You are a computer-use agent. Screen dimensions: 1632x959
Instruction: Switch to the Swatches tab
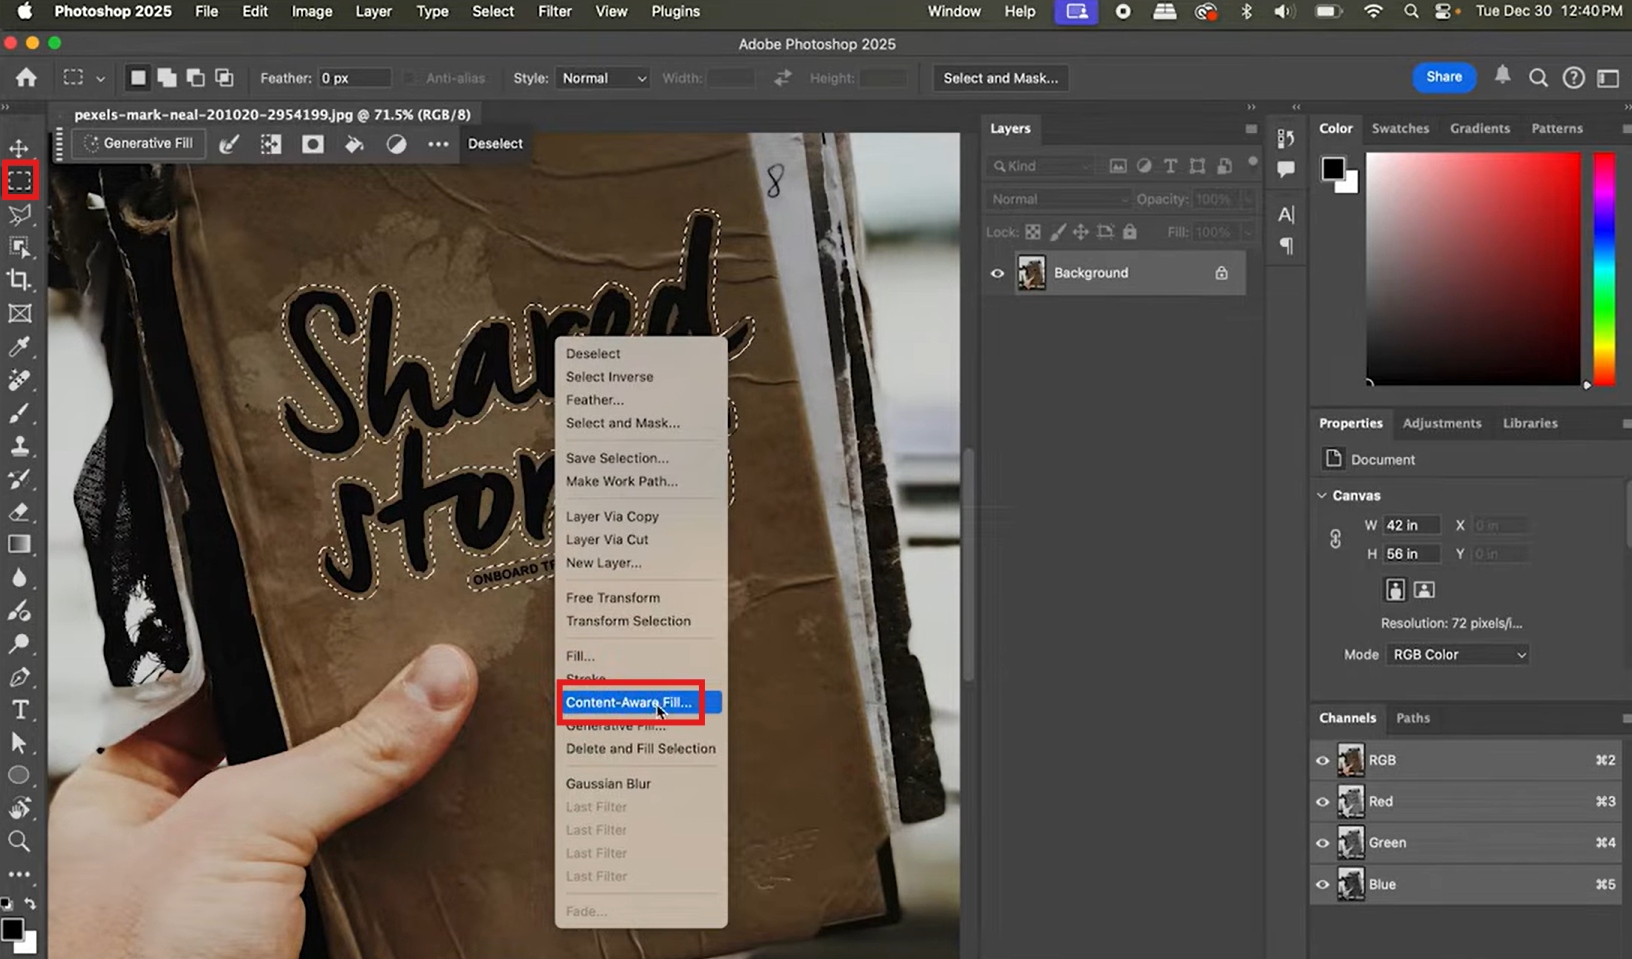tap(1400, 128)
